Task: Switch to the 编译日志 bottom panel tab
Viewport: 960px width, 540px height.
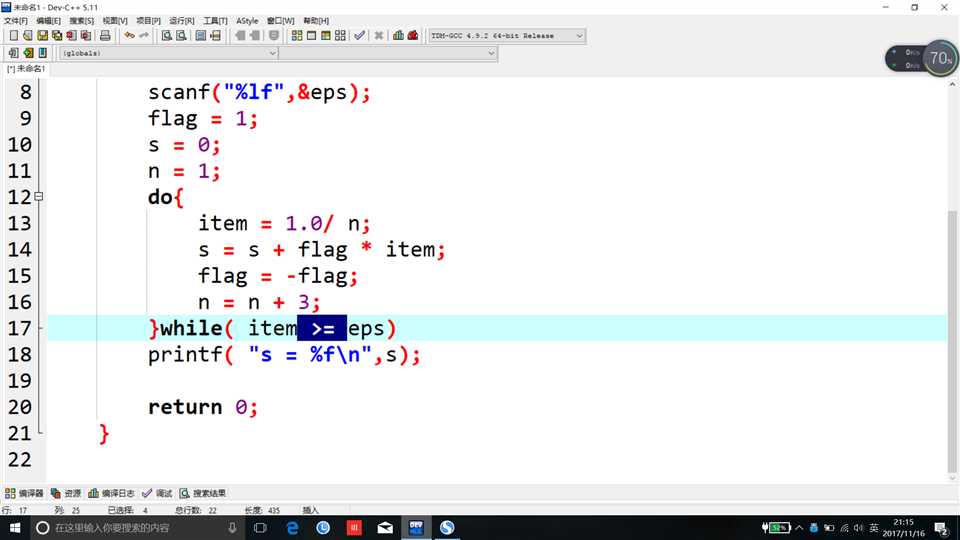Action: tap(111, 493)
